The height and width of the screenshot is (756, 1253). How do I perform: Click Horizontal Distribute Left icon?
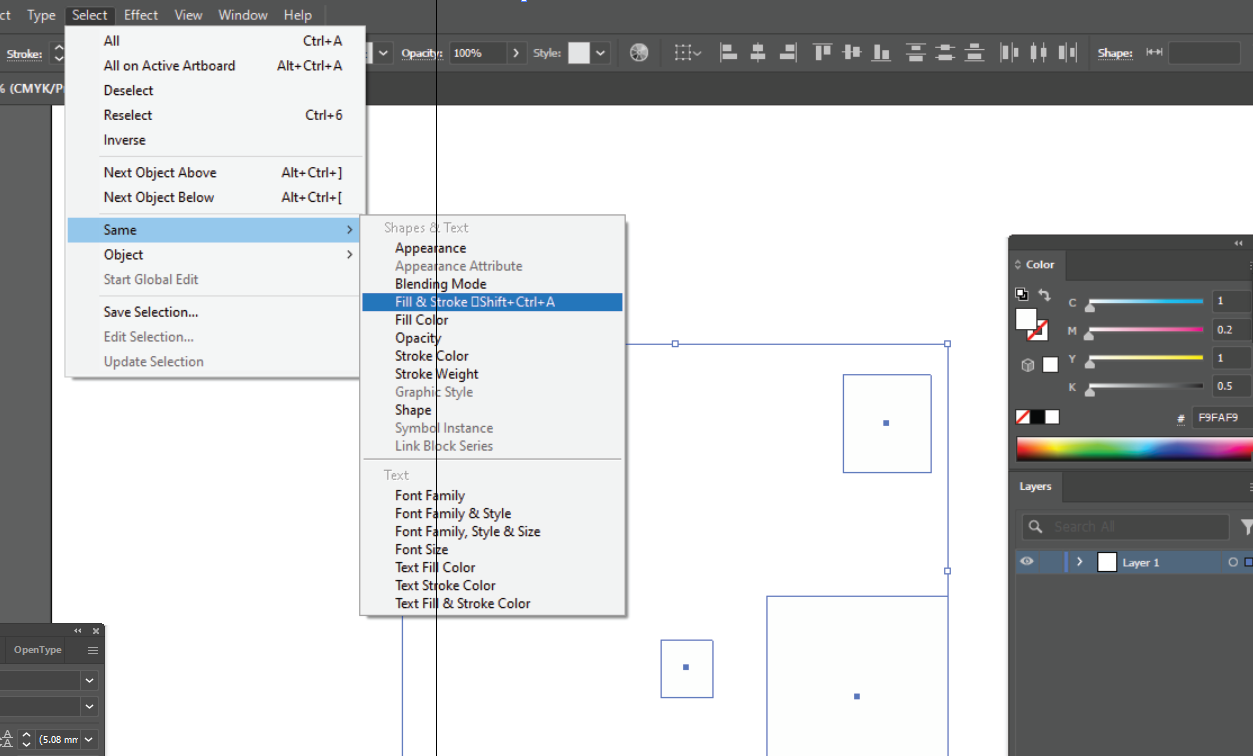click(1010, 53)
